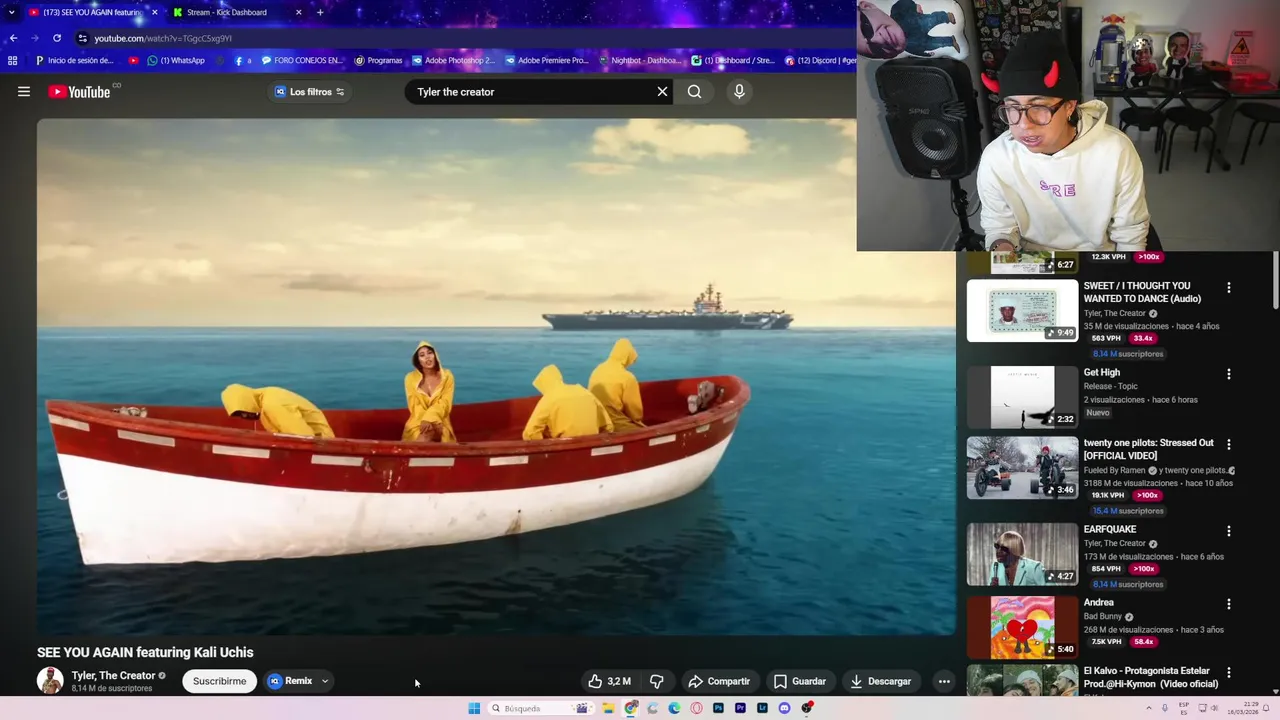
Task: Open twenty one pilots: Stressed Out title
Action: 1149,449
